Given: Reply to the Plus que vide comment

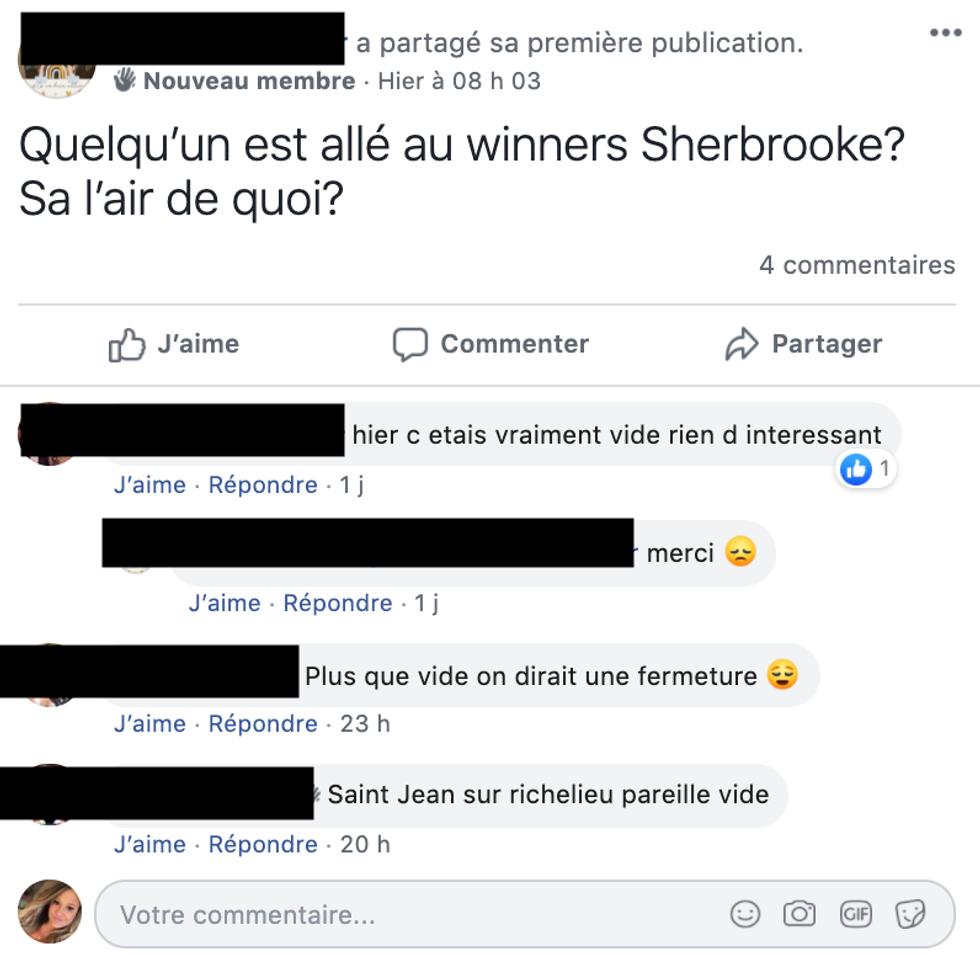Looking at the screenshot, I should pyautogui.click(x=262, y=724).
